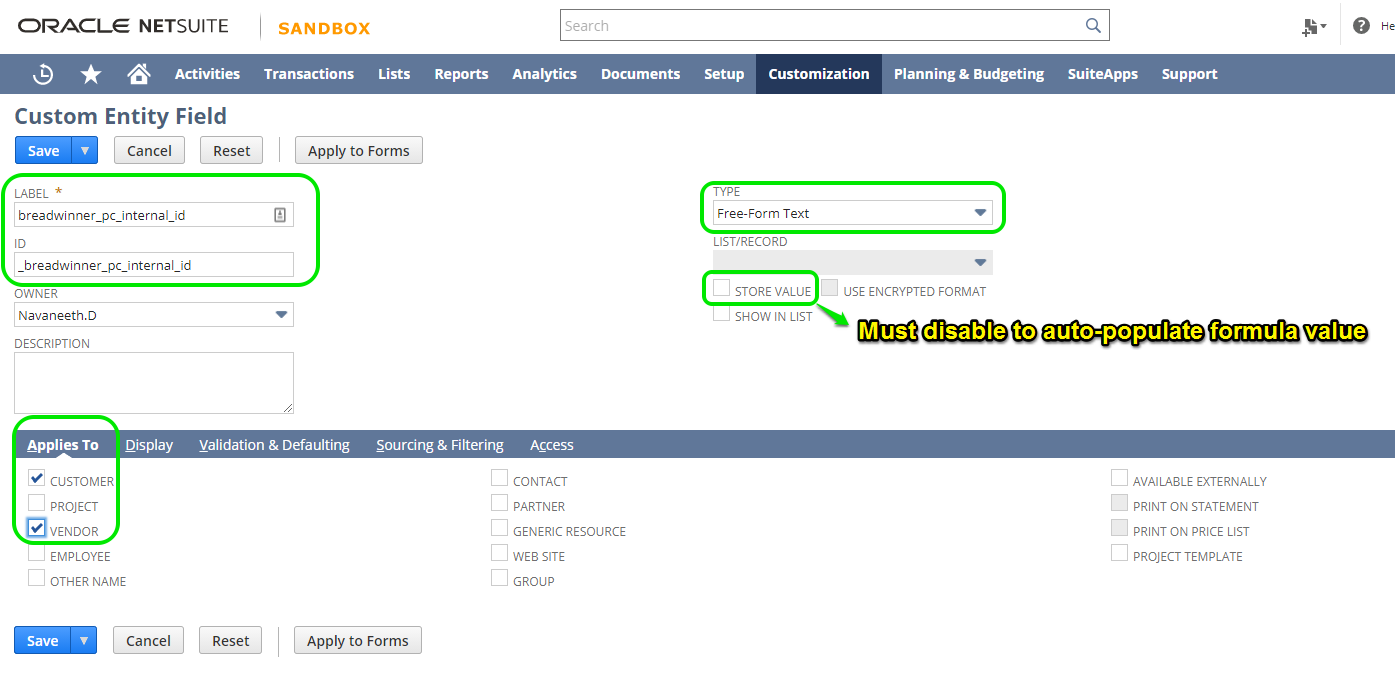1395x699 pixels.
Task: Click the top Reset button
Action: point(232,151)
